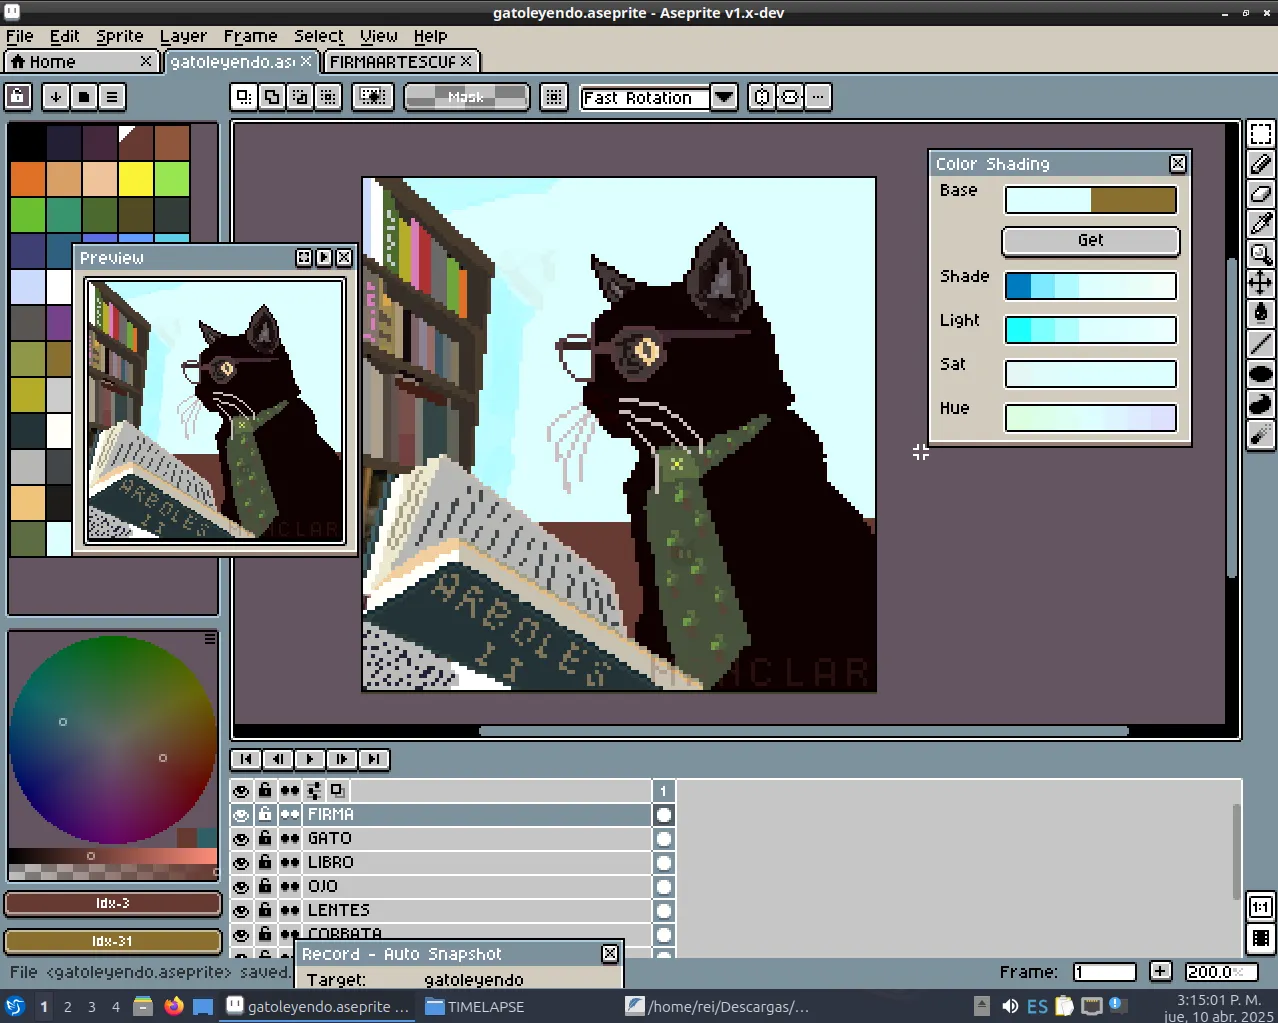This screenshot has height=1023, width=1278.
Task: Click the plus button next to Frame field
Action: (x=1160, y=971)
